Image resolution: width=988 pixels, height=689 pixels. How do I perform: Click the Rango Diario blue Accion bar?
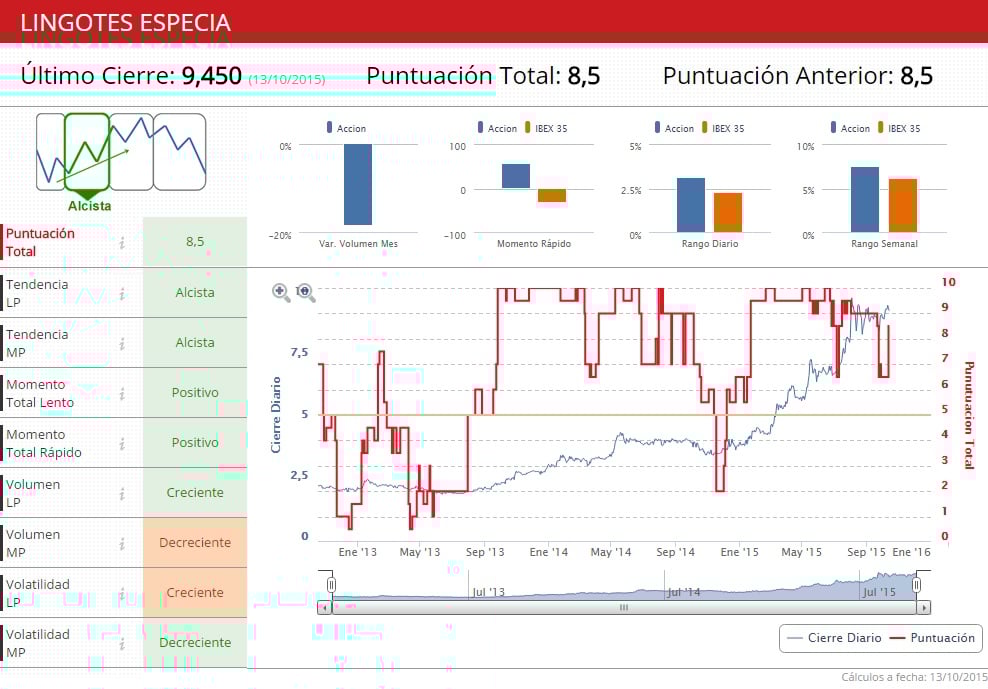(691, 205)
